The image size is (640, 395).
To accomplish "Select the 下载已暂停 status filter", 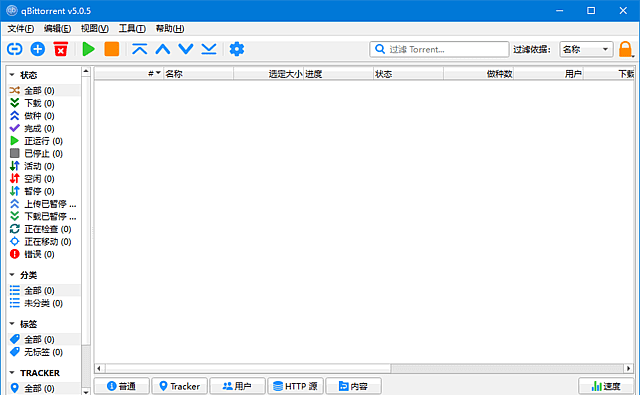I will pyautogui.click(x=44, y=216).
